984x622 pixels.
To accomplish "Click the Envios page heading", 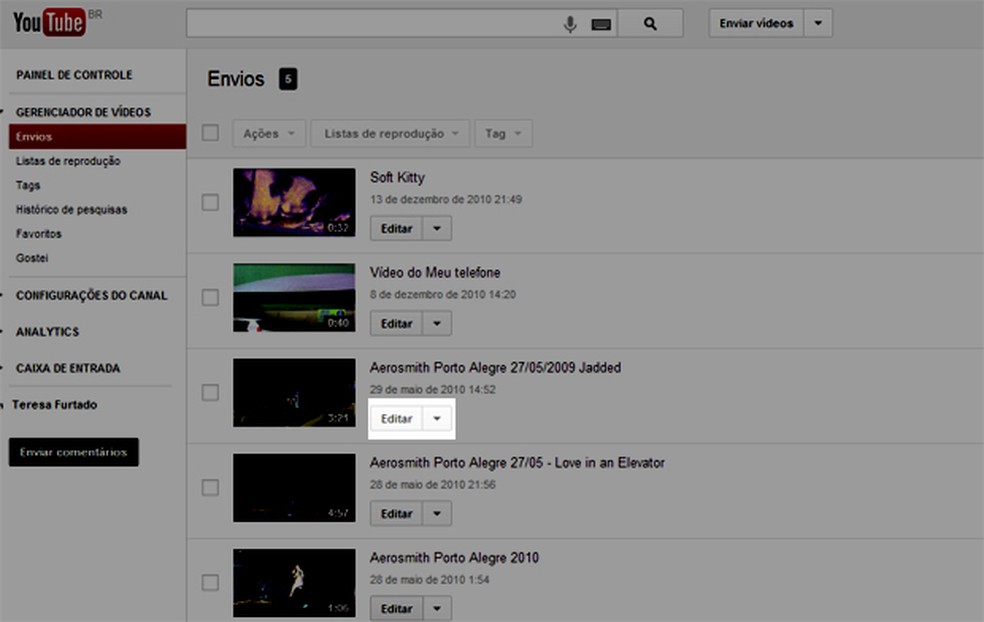I will coord(236,79).
